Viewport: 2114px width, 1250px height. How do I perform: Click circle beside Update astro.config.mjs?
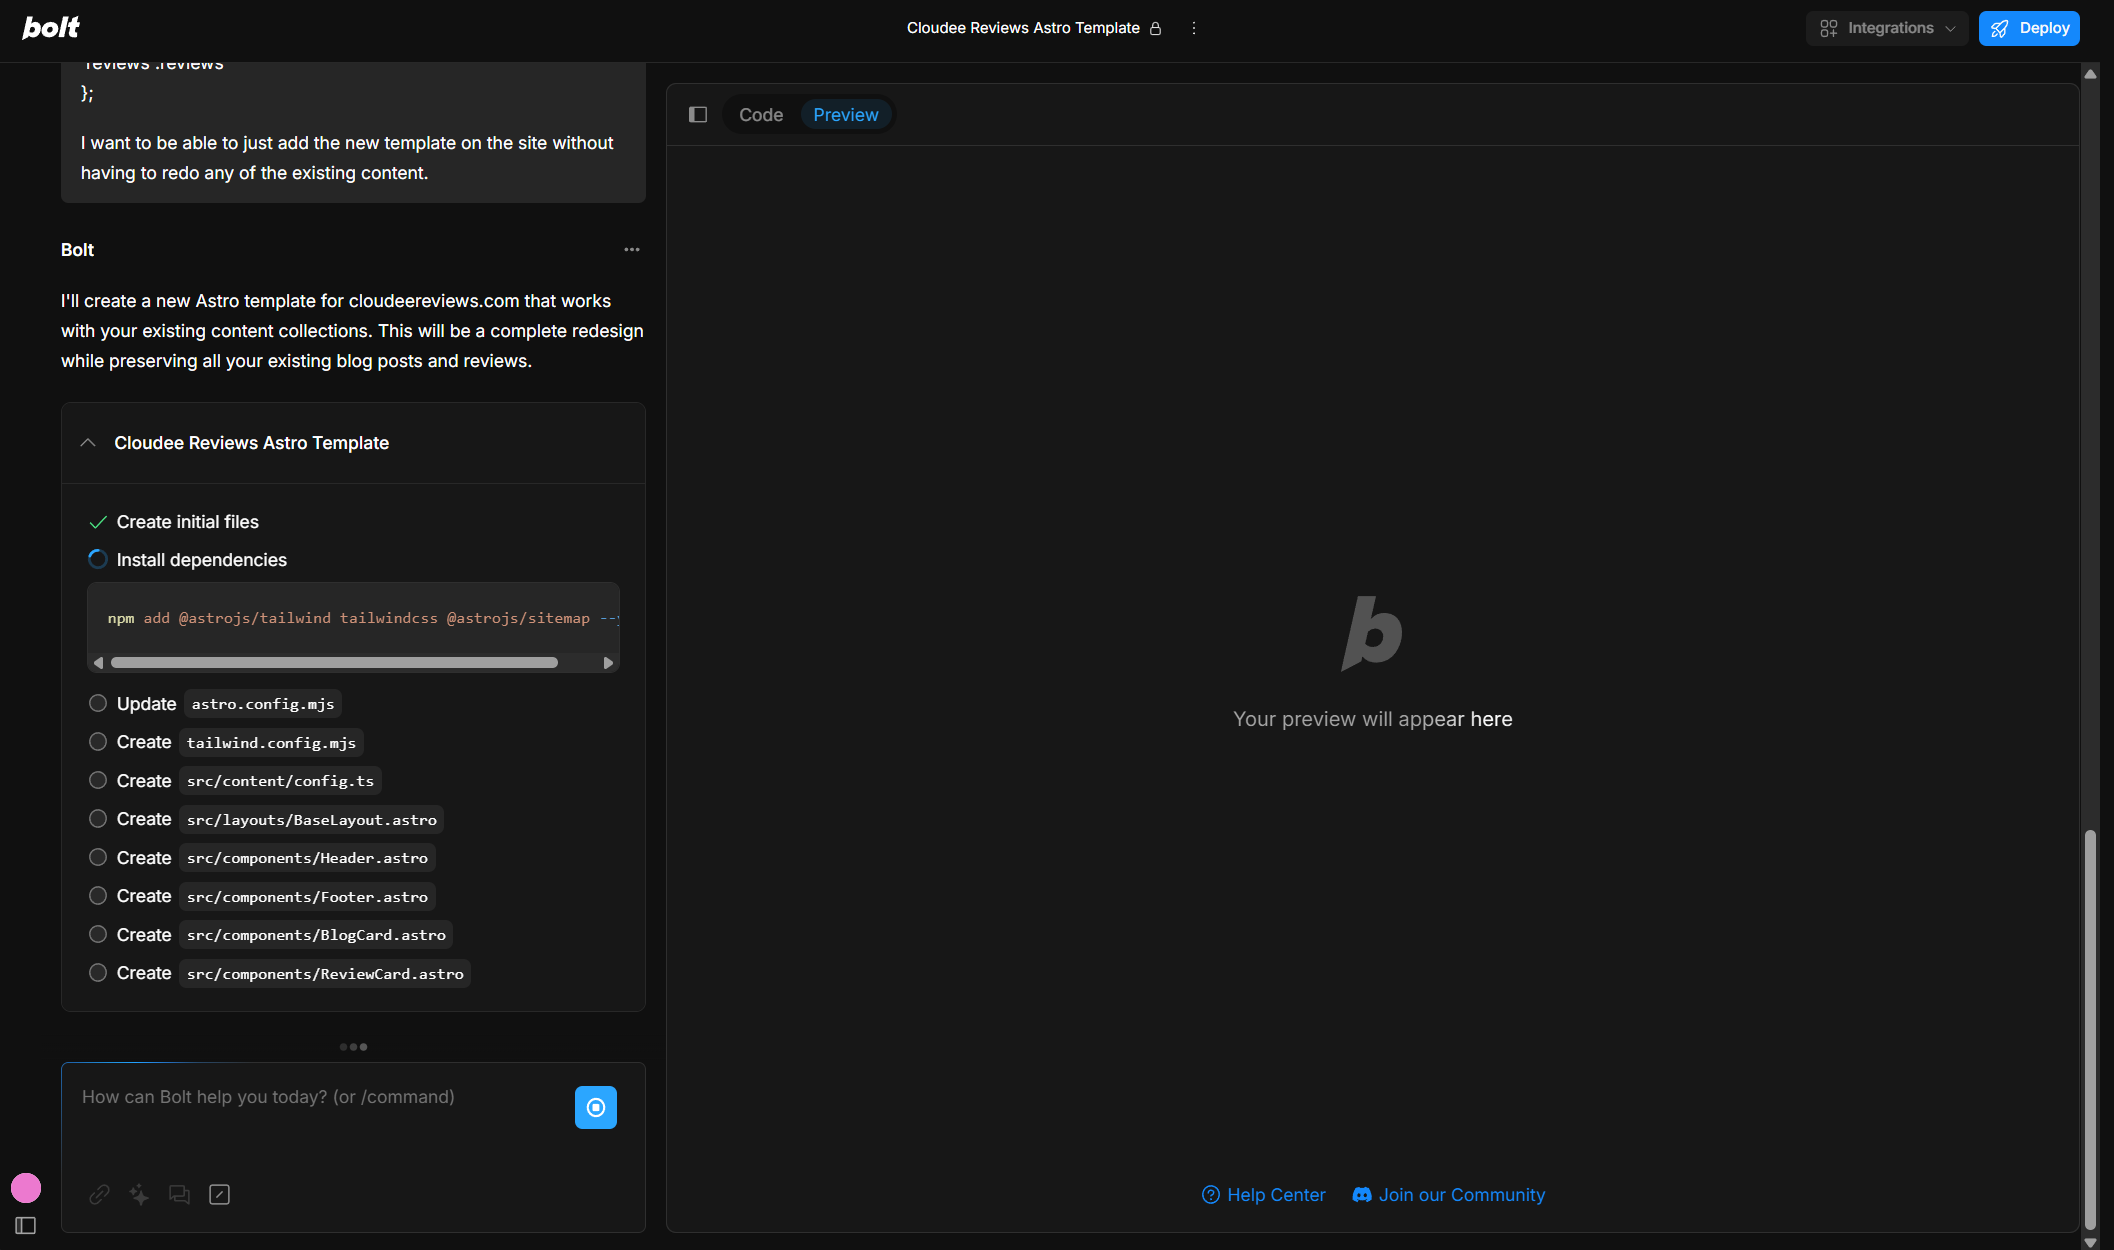[x=98, y=703]
